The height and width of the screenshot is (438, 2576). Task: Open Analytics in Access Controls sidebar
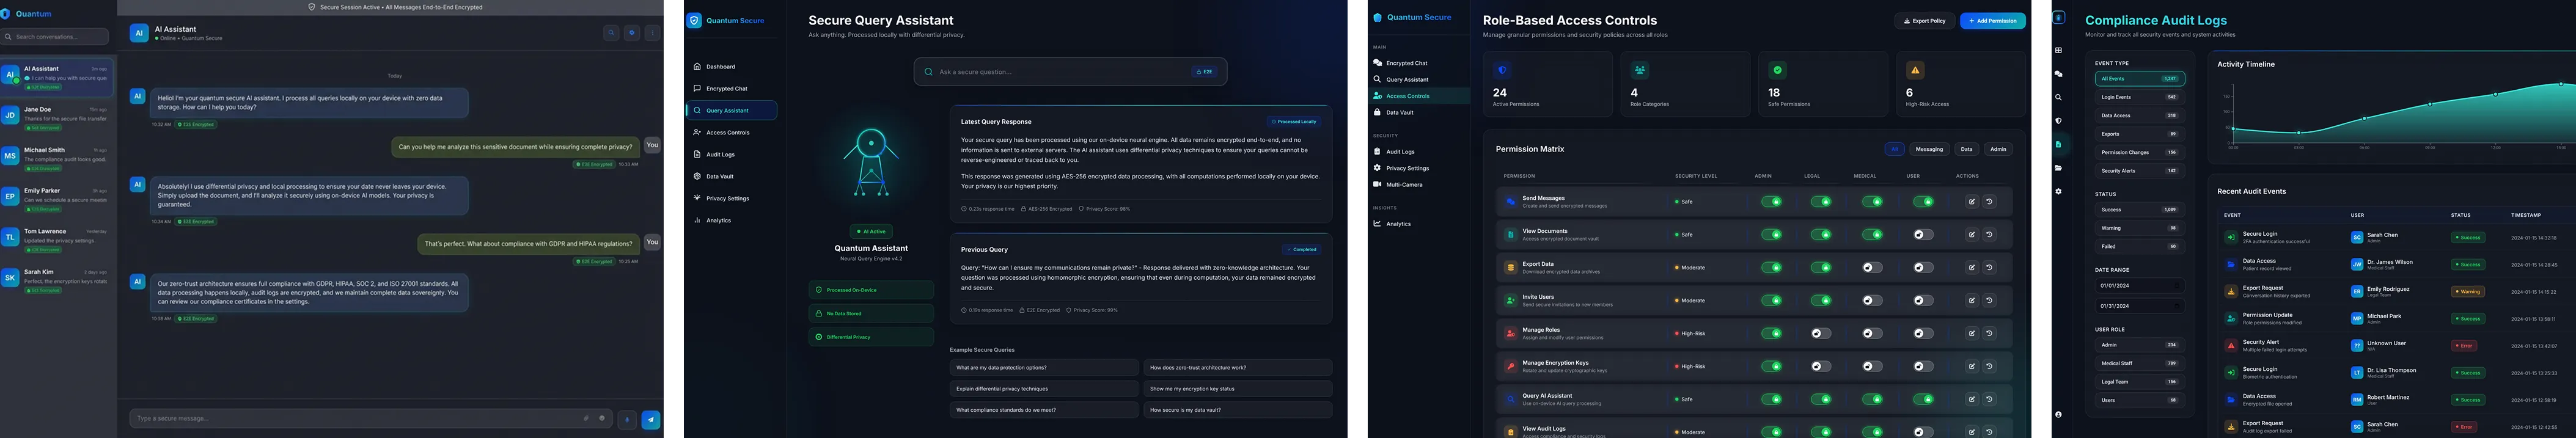click(x=1418, y=224)
